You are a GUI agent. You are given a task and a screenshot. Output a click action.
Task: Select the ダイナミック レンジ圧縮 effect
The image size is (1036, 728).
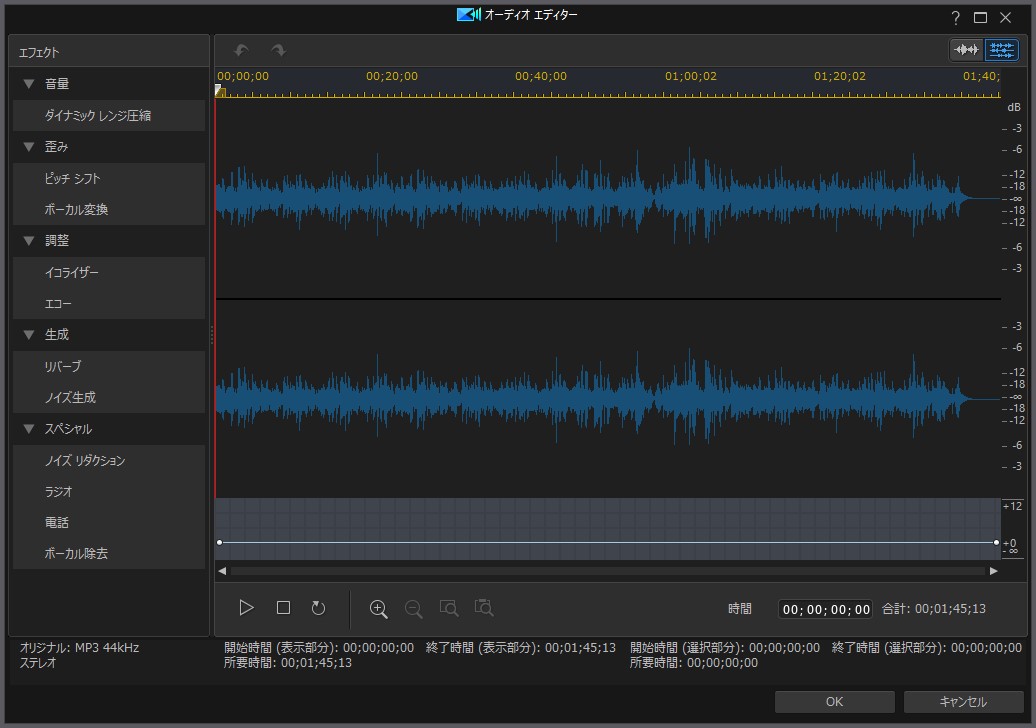(x=109, y=116)
